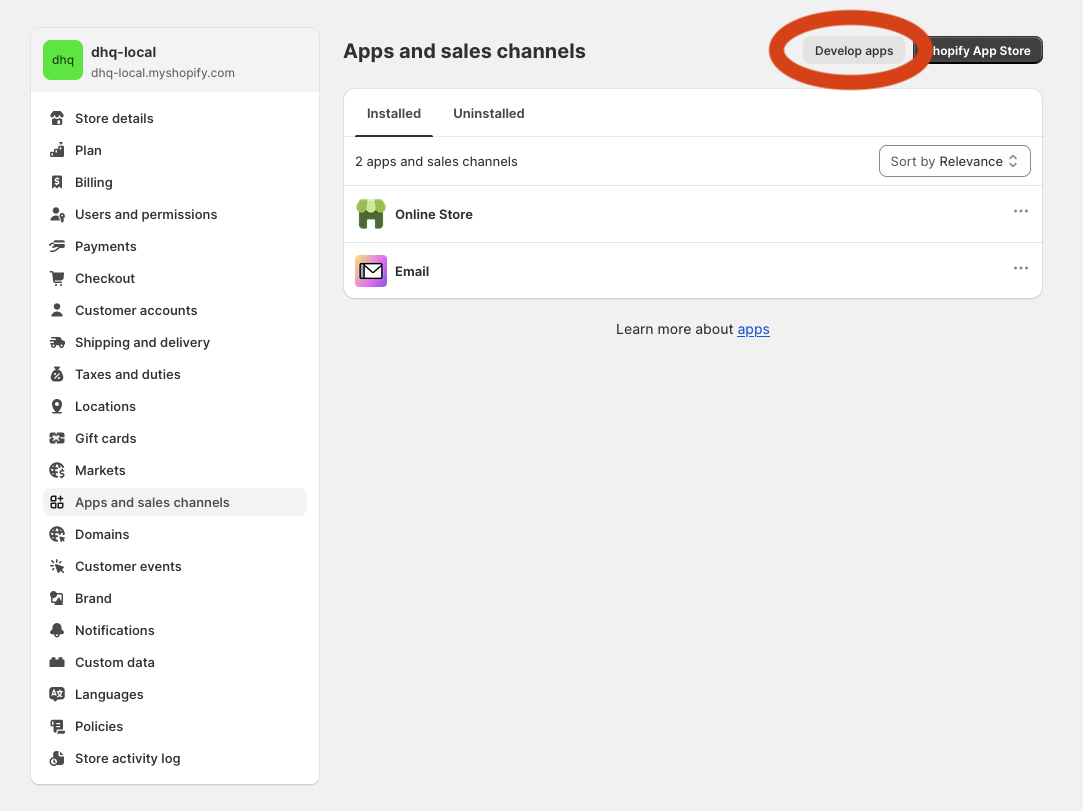Open the Email app name

[412, 271]
